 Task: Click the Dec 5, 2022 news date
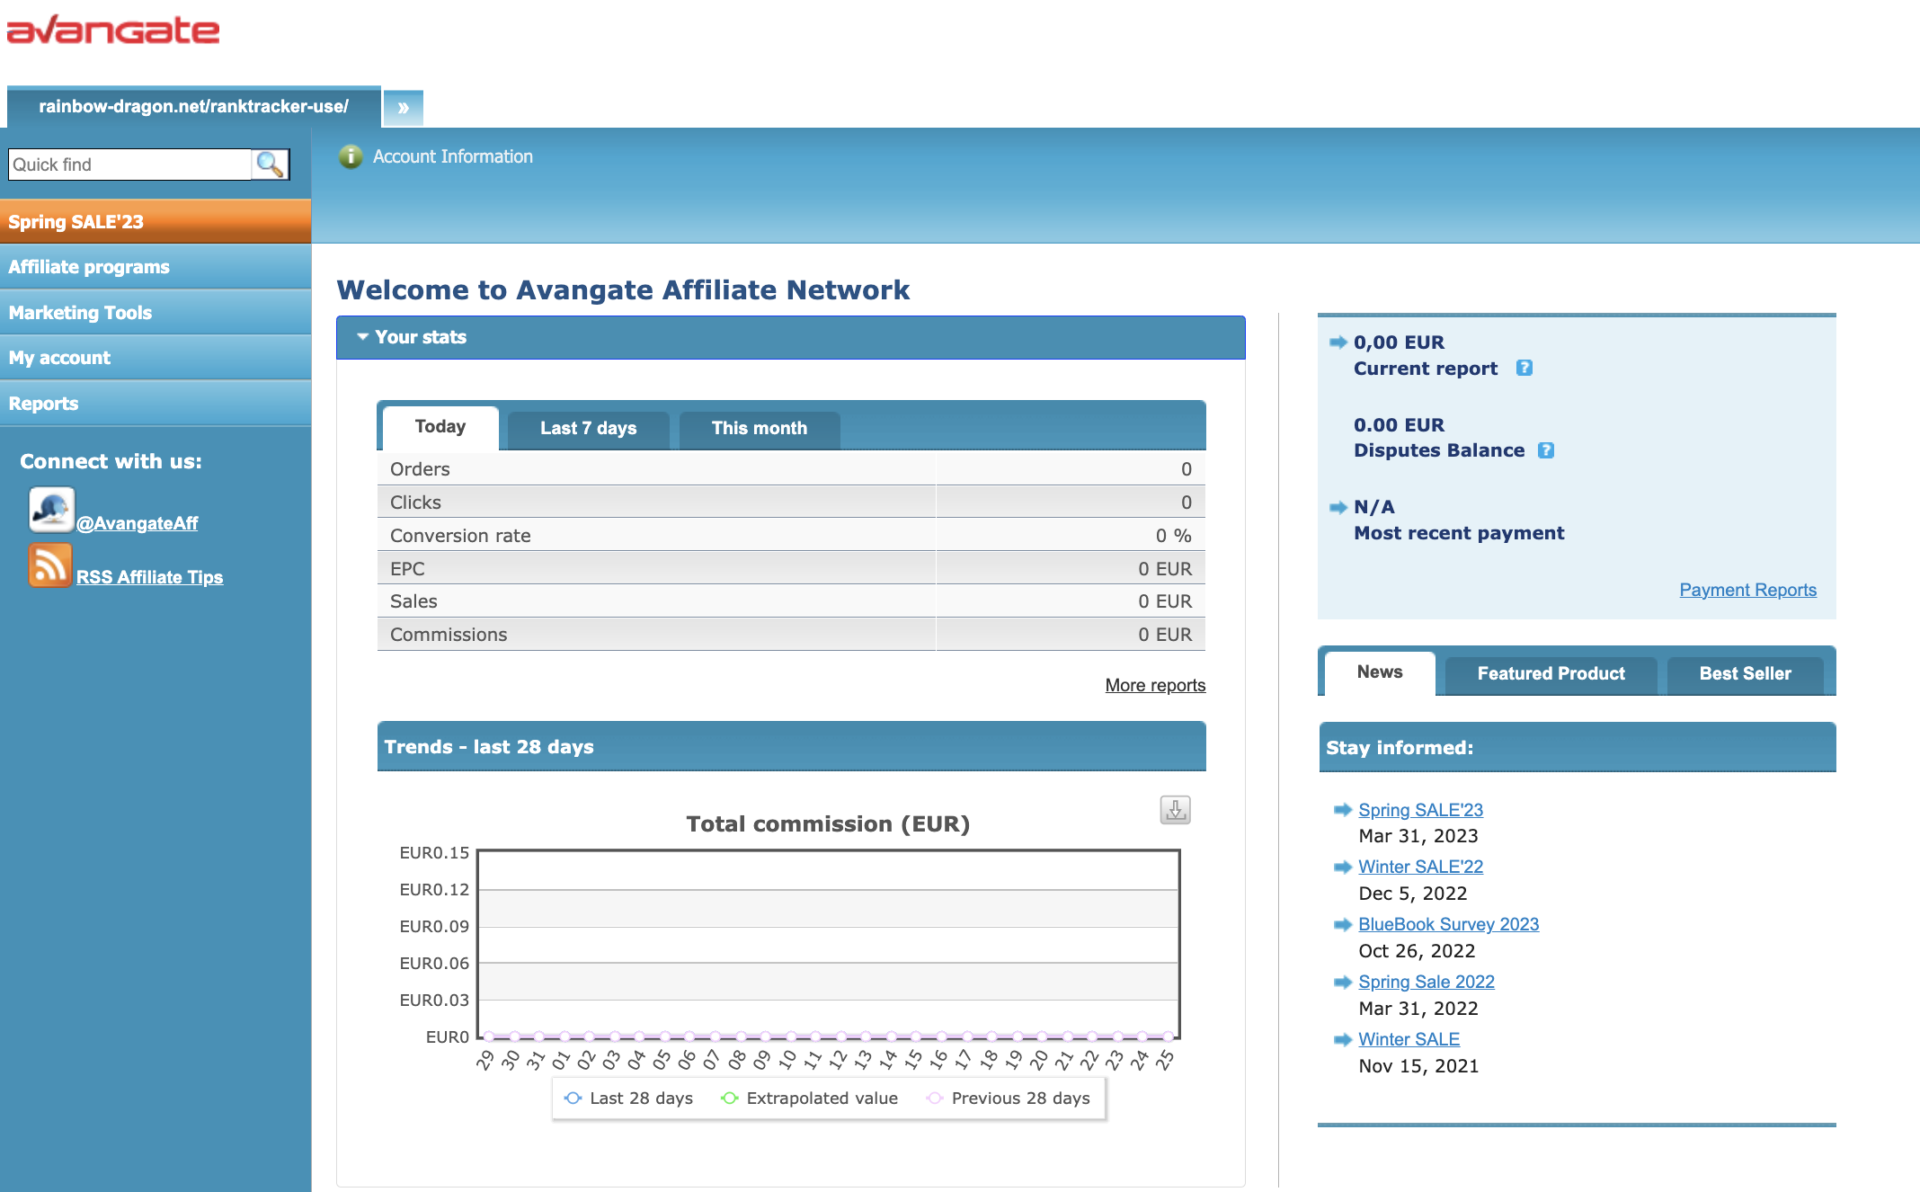1412,893
